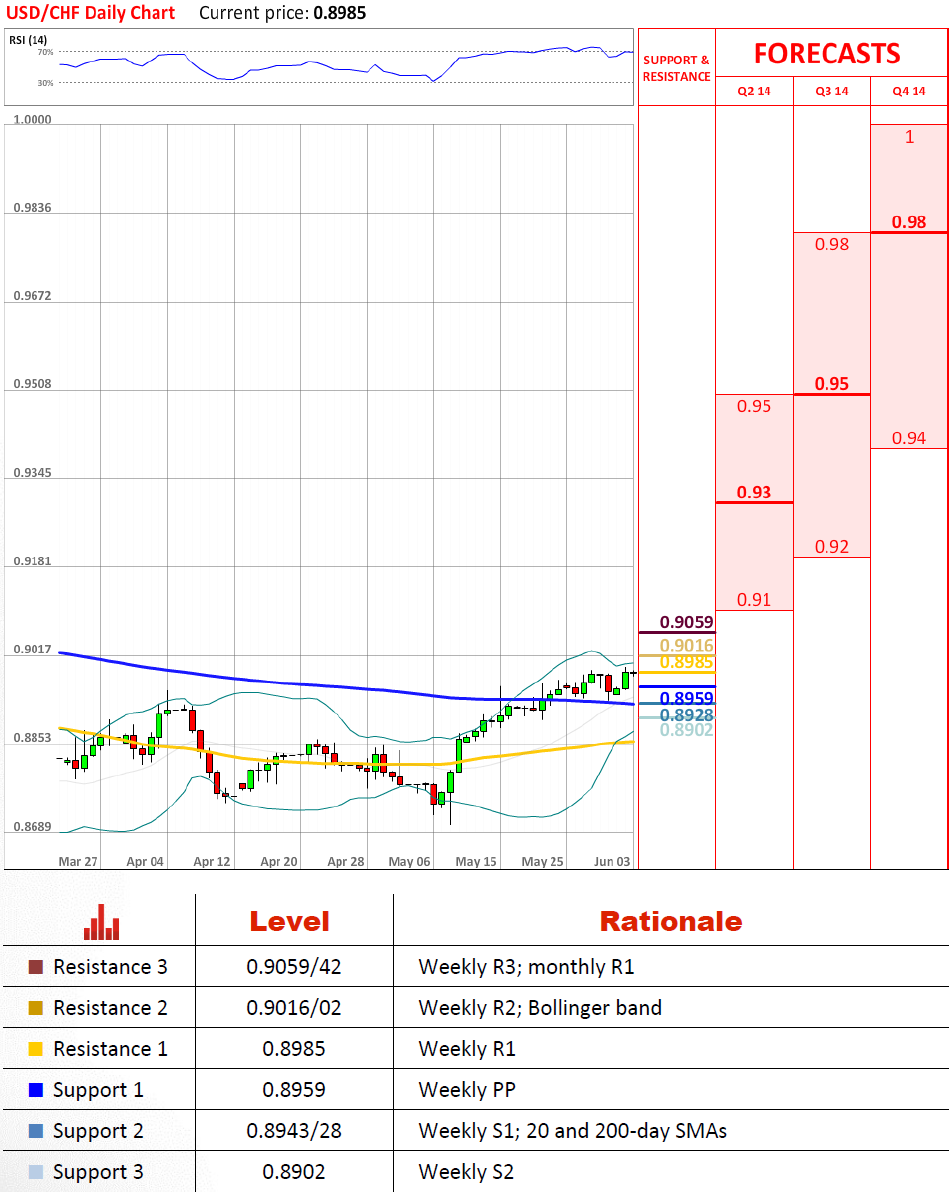This screenshot has height=1192, width=951.
Task: Click Q2 14 median forecast 0.93
Action: 754,492
